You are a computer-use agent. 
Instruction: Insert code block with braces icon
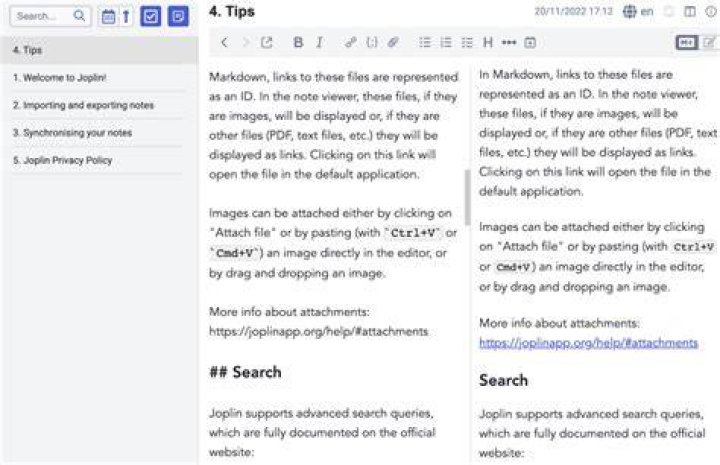[x=372, y=43]
